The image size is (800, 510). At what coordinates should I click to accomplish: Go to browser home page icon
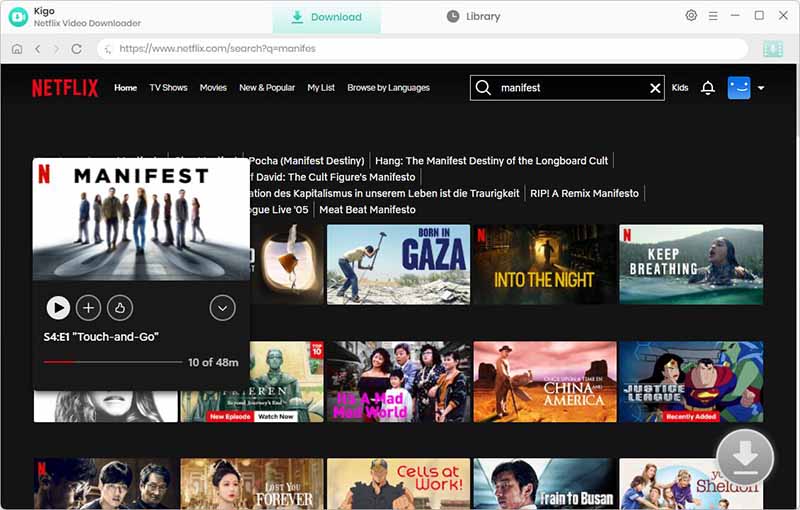17,49
